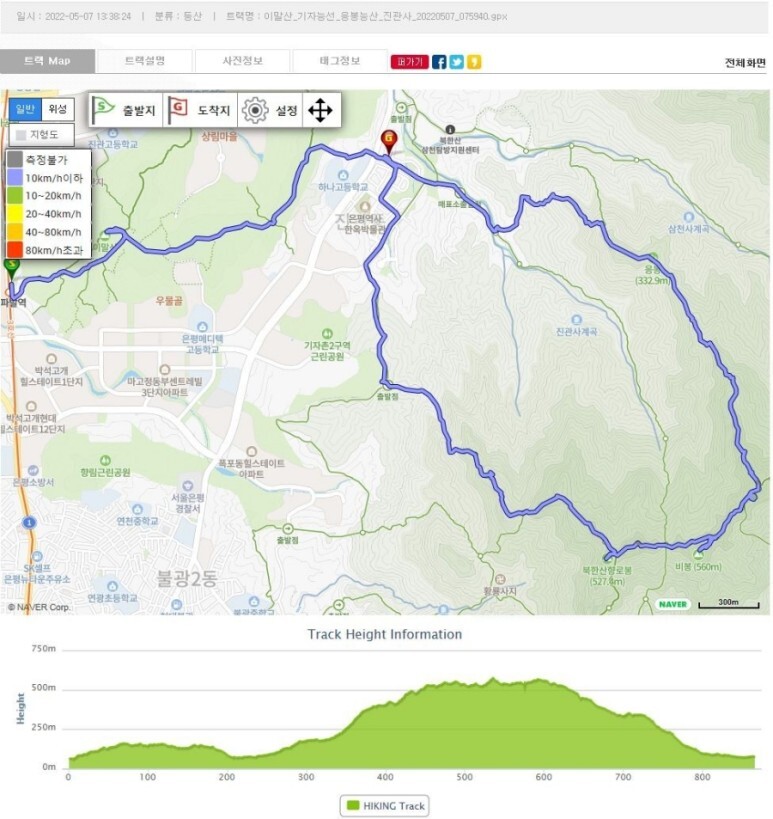This screenshot has width=773, height=819.
Task: Click the 진관고등학교 label on map
Action: pyautogui.click(x=113, y=145)
